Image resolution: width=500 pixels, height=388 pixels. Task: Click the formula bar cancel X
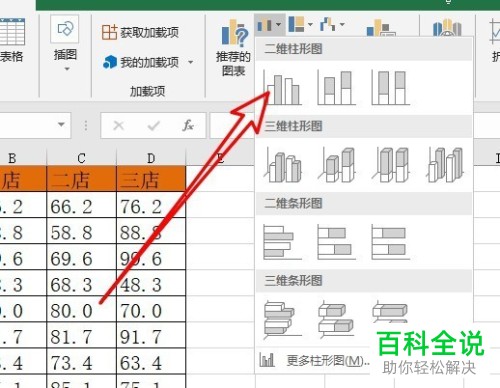(119, 126)
